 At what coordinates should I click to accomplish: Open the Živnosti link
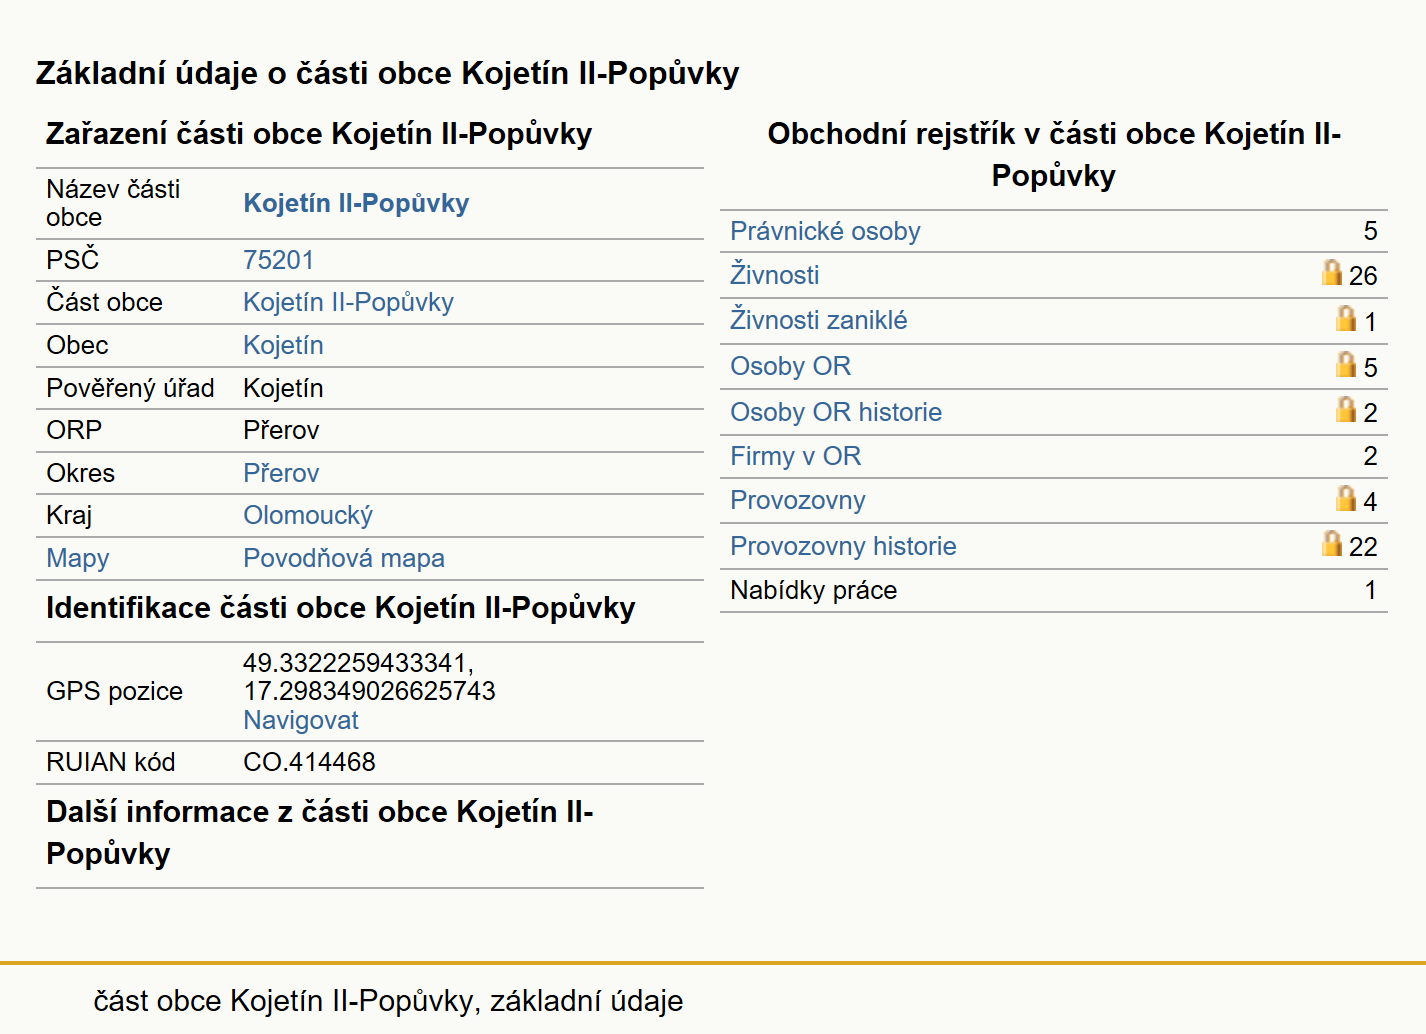[x=775, y=275]
